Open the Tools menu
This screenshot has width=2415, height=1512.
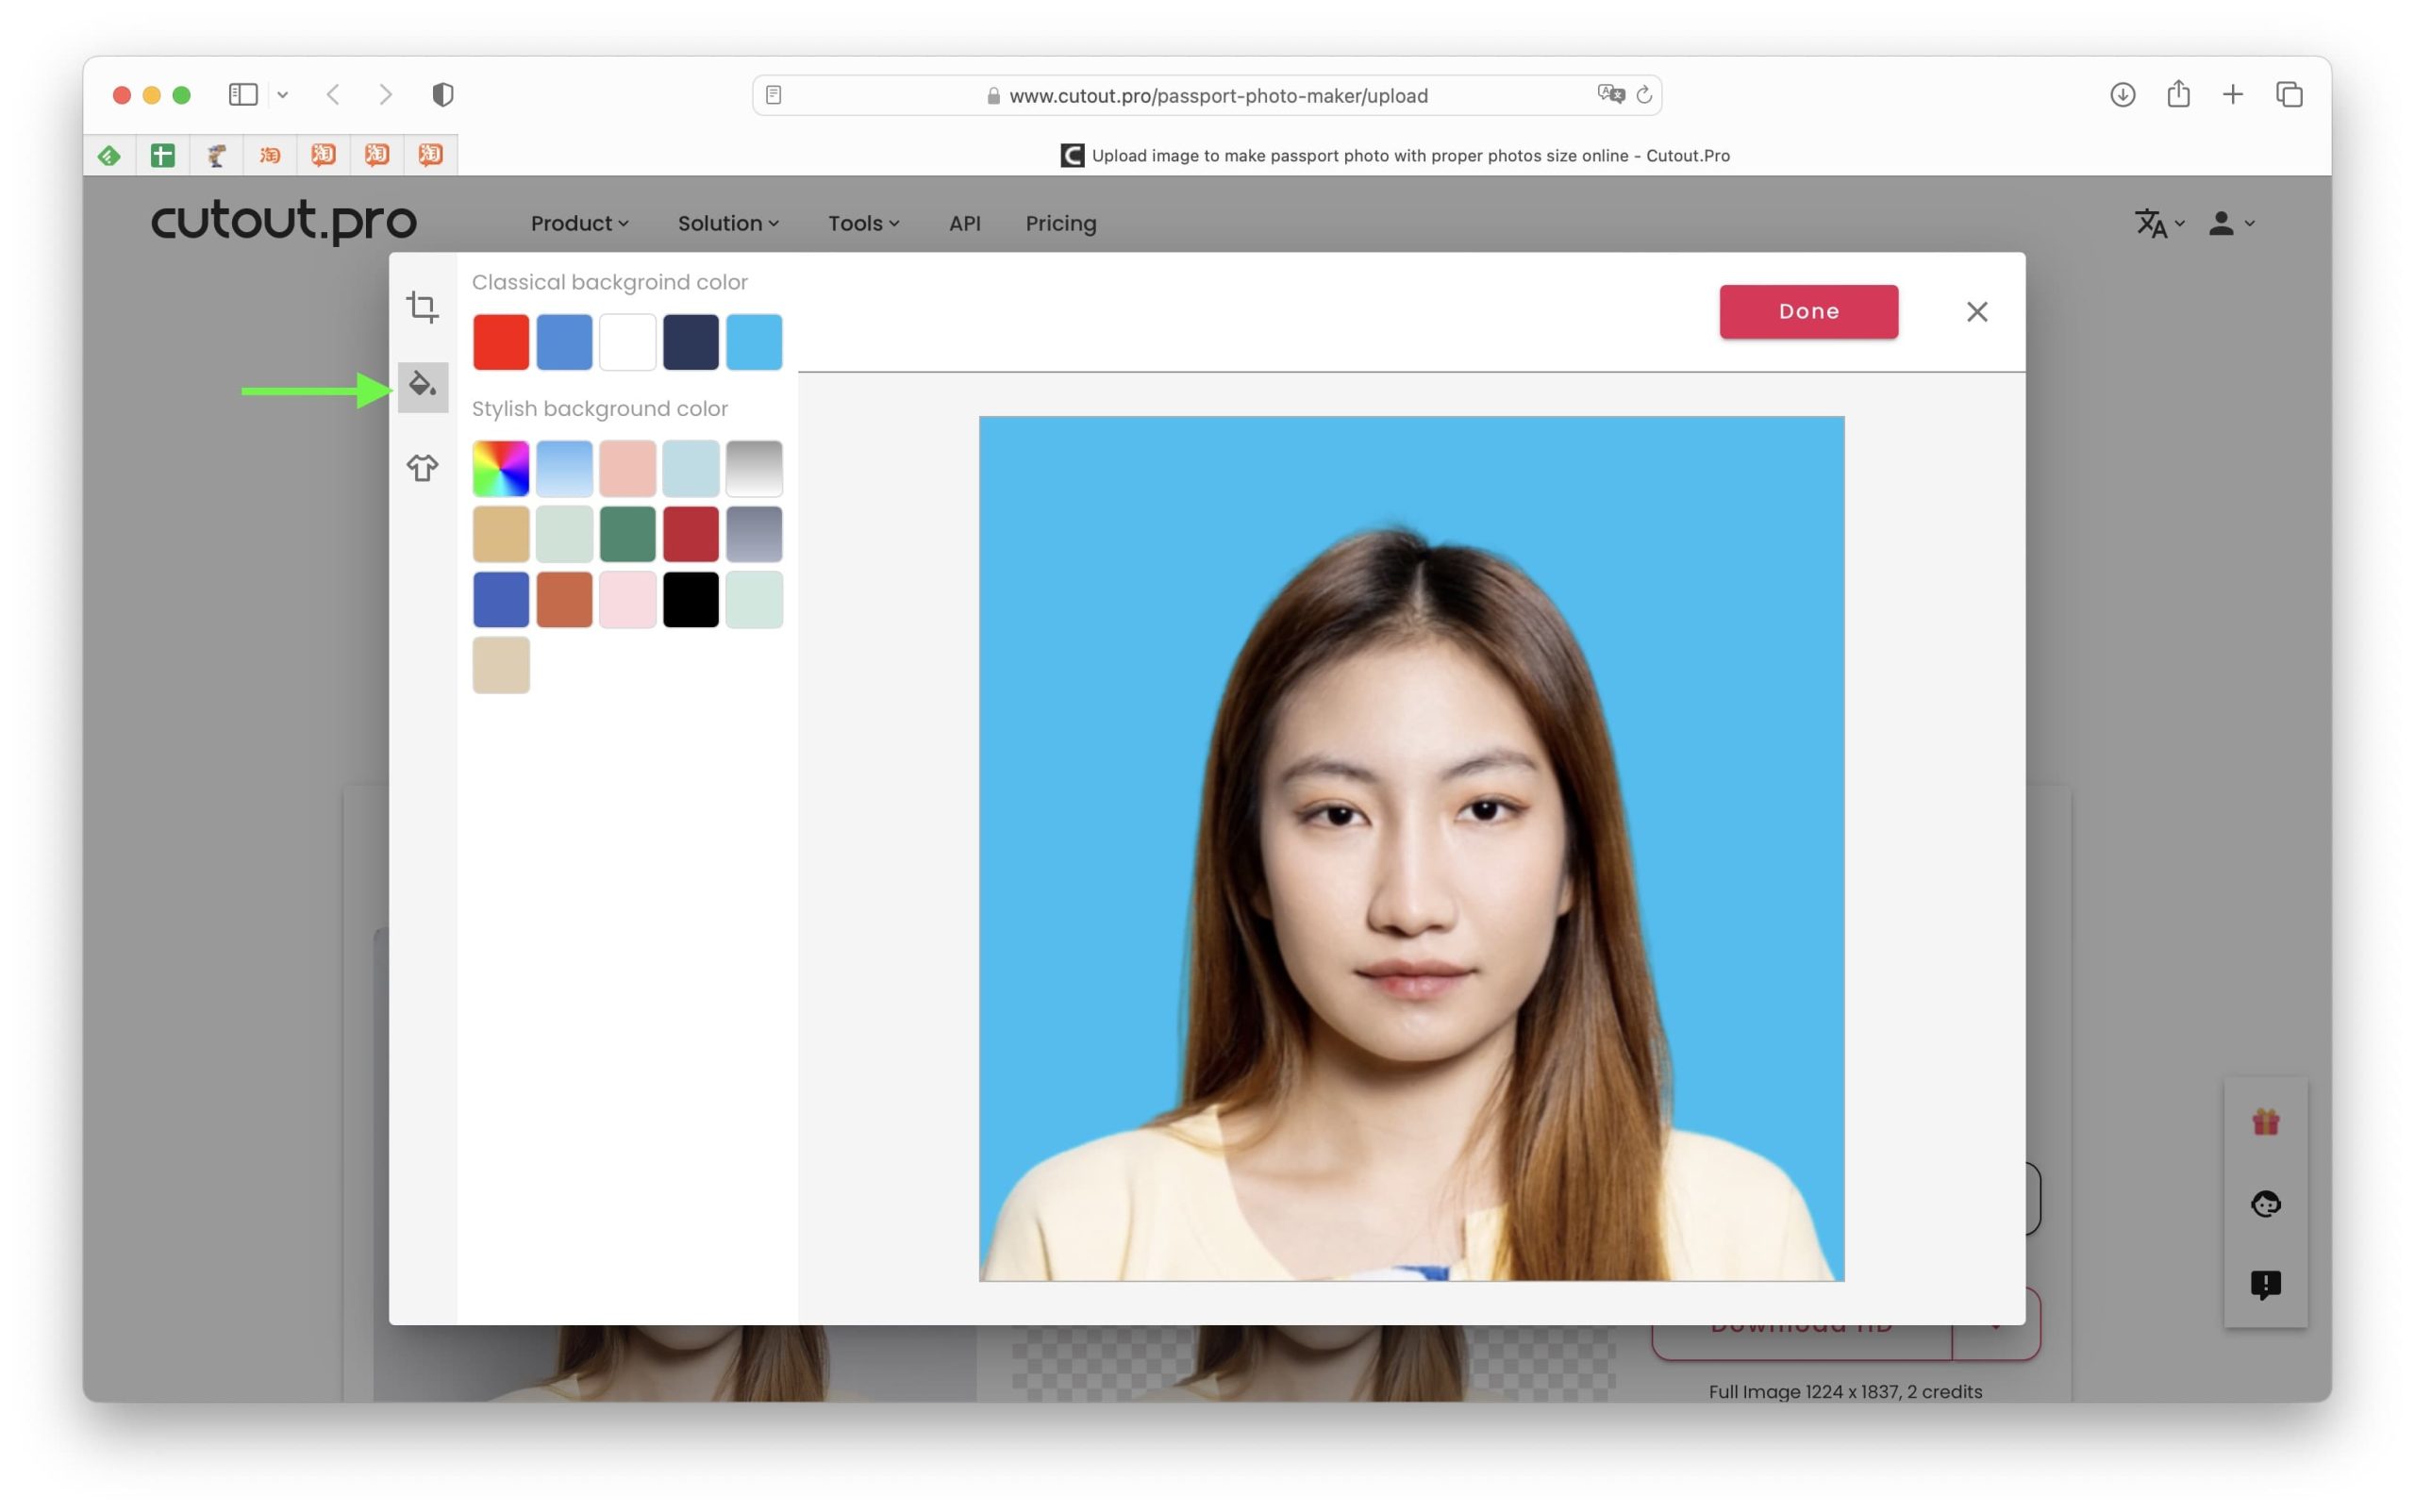click(x=863, y=224)
